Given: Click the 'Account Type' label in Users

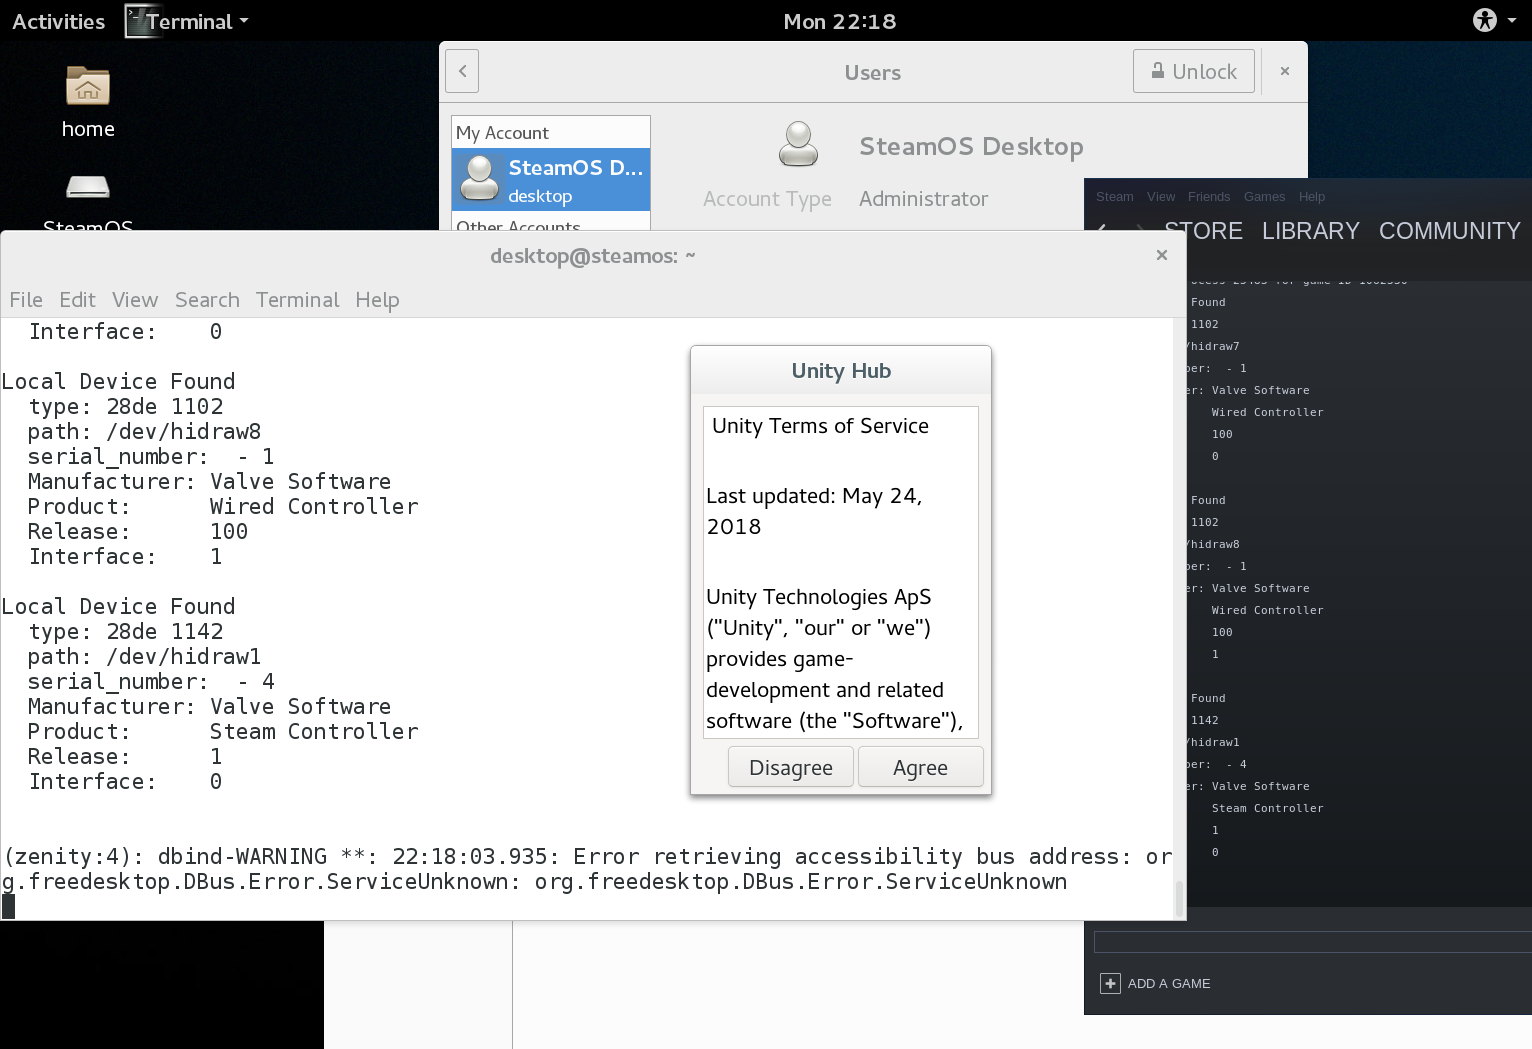Looking at the screenshot, I should 767,199.
